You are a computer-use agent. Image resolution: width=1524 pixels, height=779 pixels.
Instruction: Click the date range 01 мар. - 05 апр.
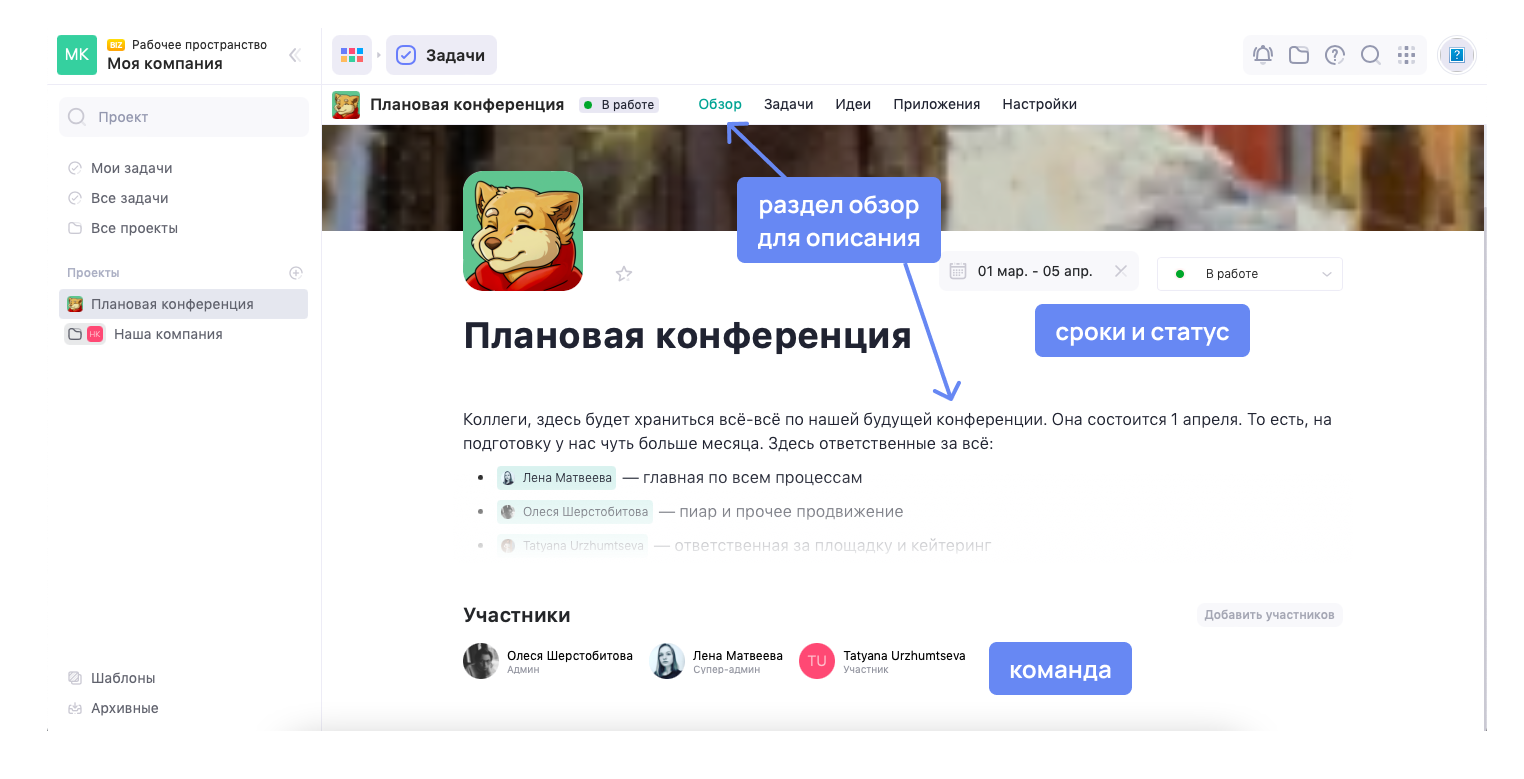coord(1036,270)
